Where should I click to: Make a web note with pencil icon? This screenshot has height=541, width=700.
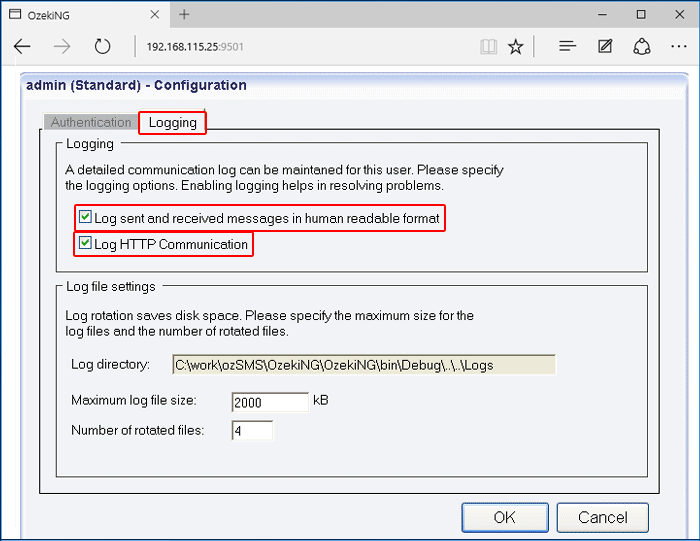coord(605,46)
